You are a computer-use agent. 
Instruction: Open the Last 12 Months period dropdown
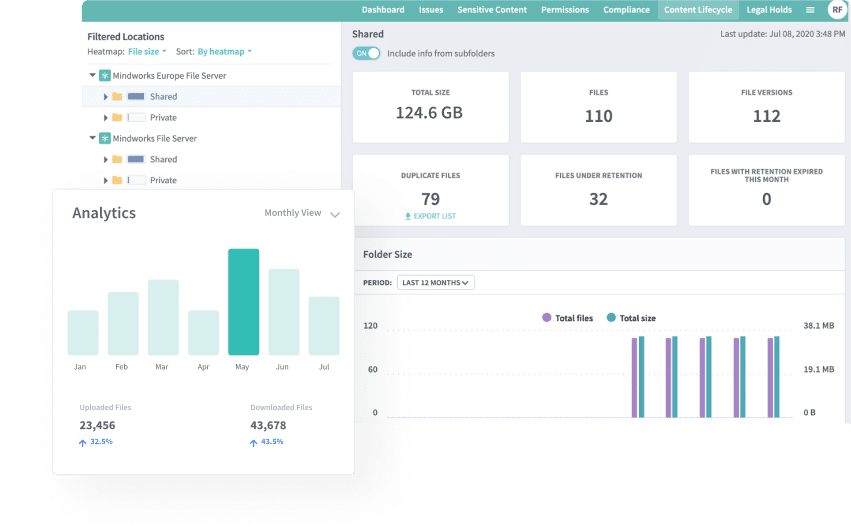coord(436,283)
